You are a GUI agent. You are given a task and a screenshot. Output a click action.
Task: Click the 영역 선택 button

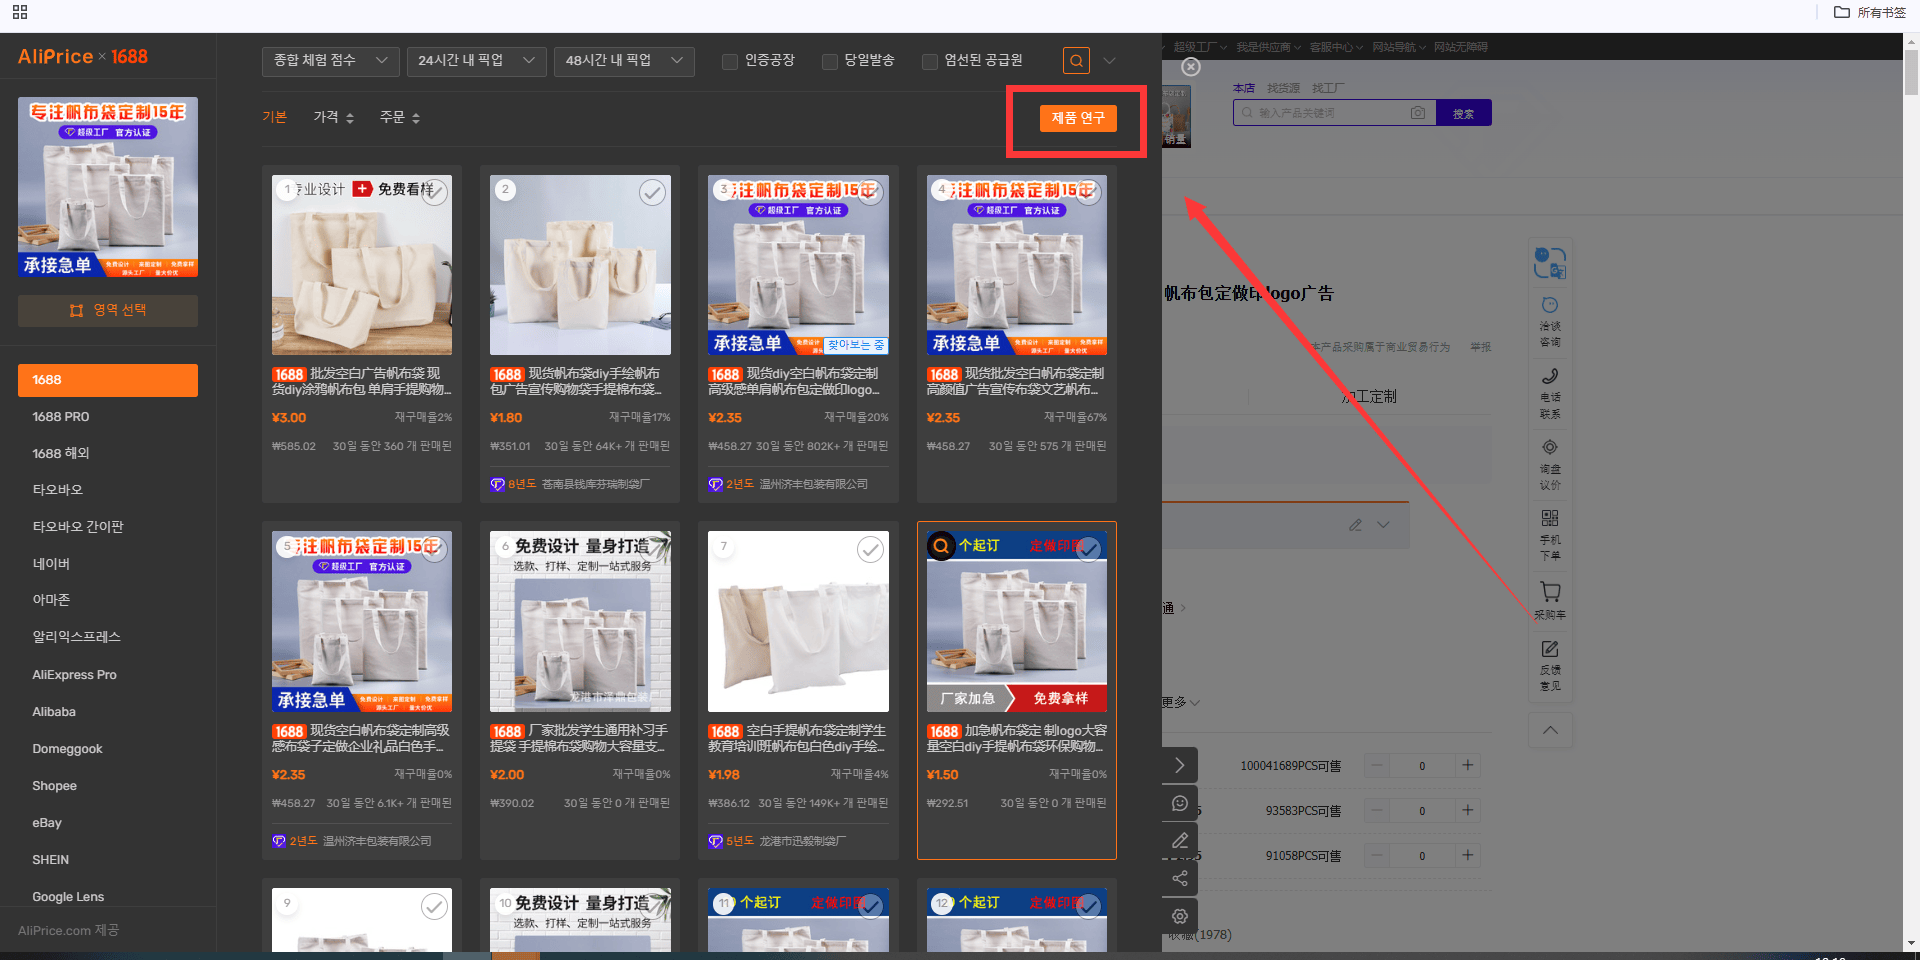click(x=108, y=311)
